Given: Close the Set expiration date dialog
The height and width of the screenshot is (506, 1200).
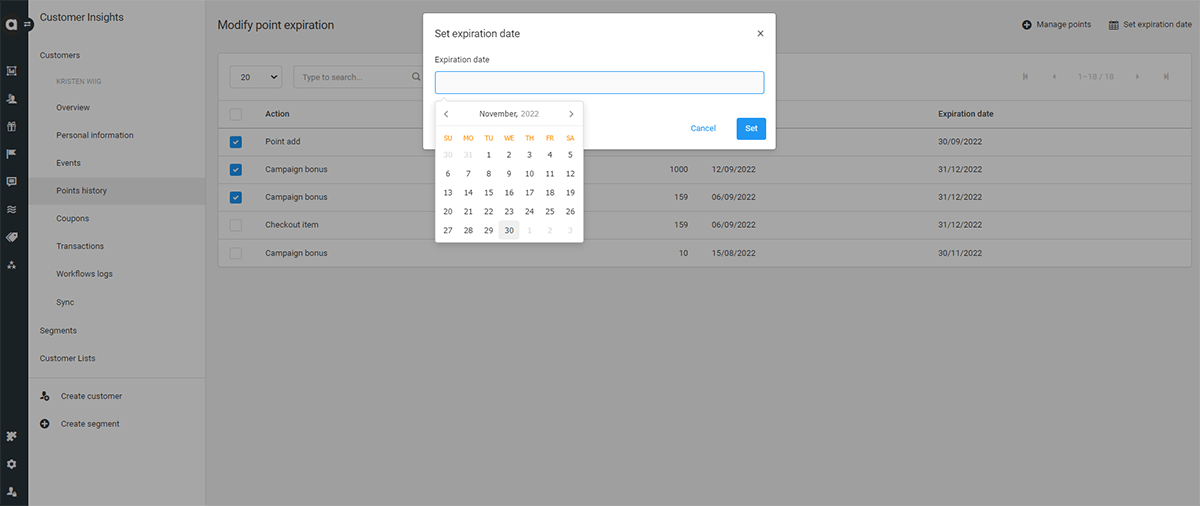Looking at the screenshot, I should pyautogui.click(x=760, y=33).
